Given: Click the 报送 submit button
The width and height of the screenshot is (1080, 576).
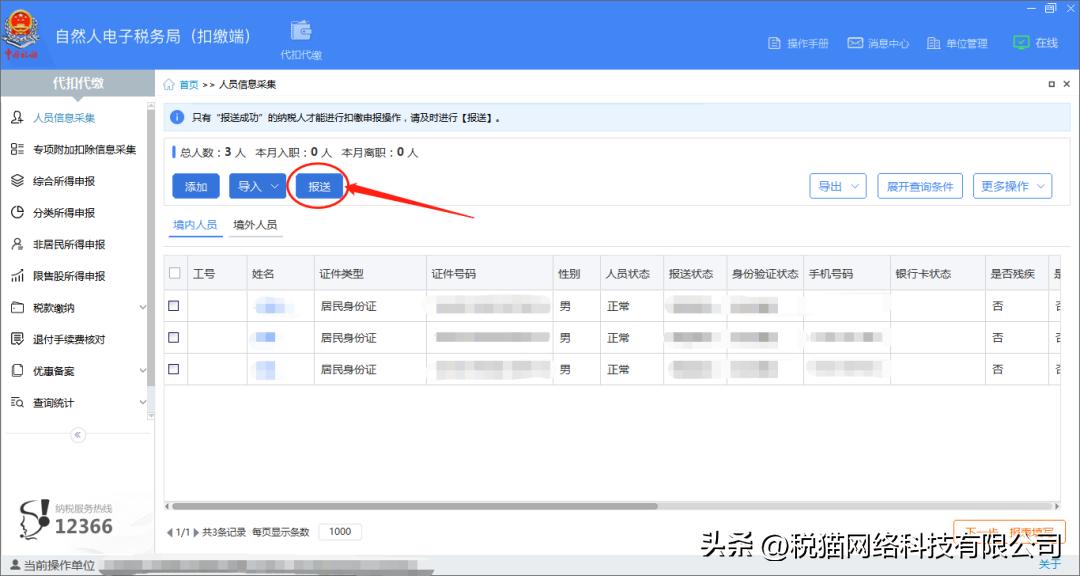Looking at the screenshot, I should pos(318,186).
